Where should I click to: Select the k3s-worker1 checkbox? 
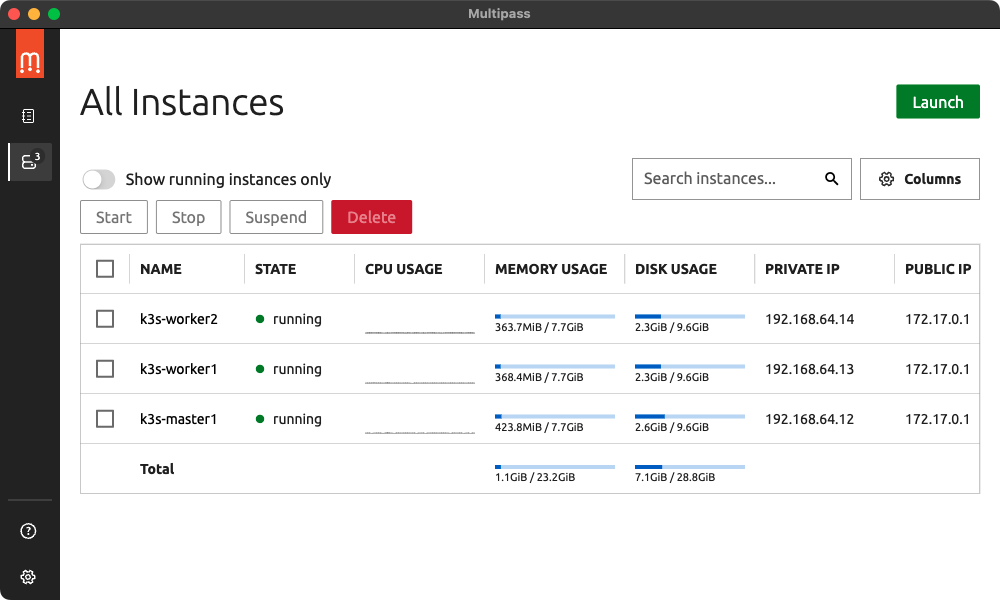point(105,369)
